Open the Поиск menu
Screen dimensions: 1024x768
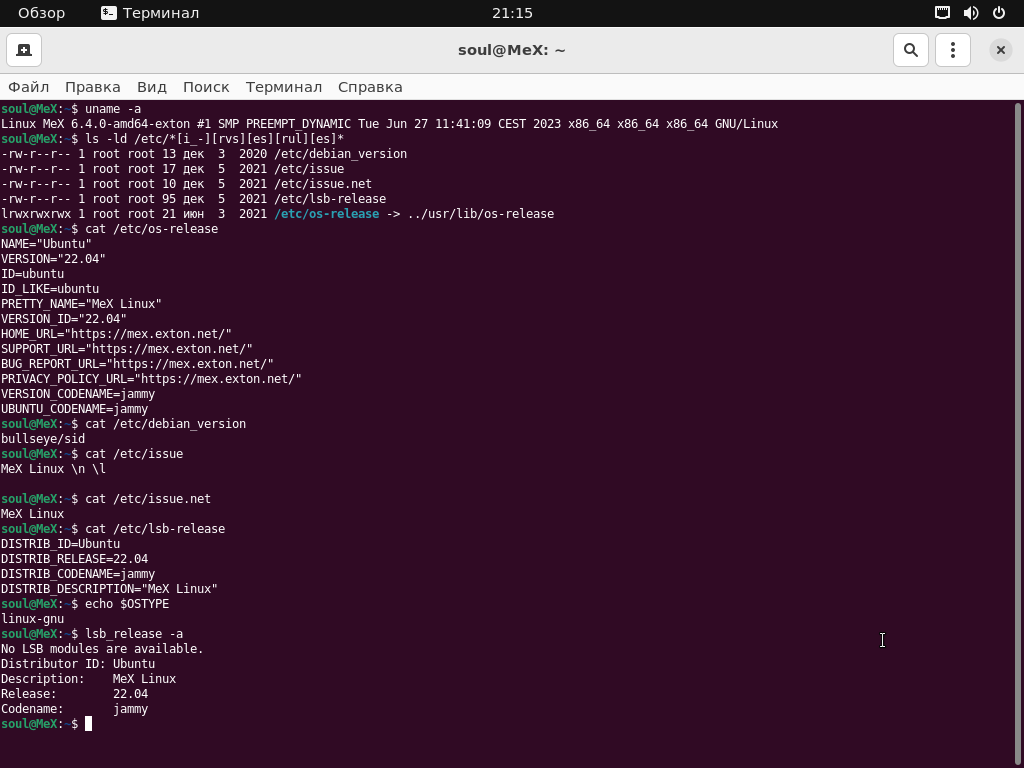click(206, 87)
